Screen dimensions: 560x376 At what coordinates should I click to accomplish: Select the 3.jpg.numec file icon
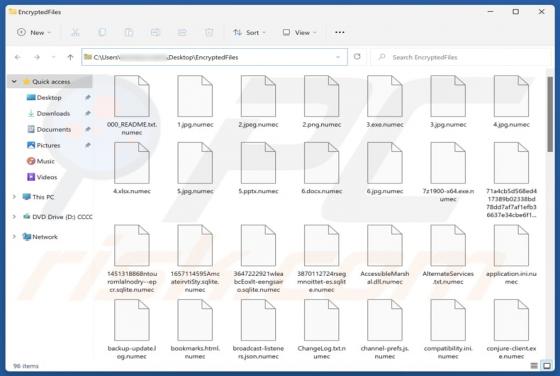coord(448,96)
